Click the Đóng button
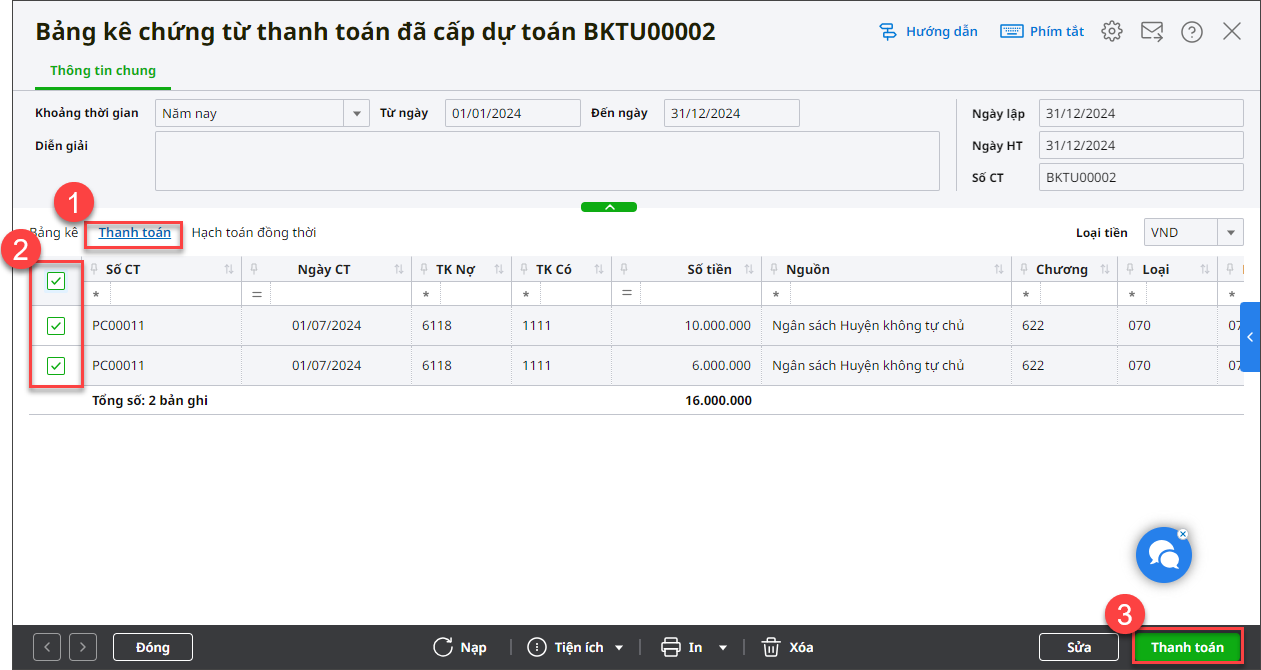Screen dimensions: 1261x670 pos(153,647)
